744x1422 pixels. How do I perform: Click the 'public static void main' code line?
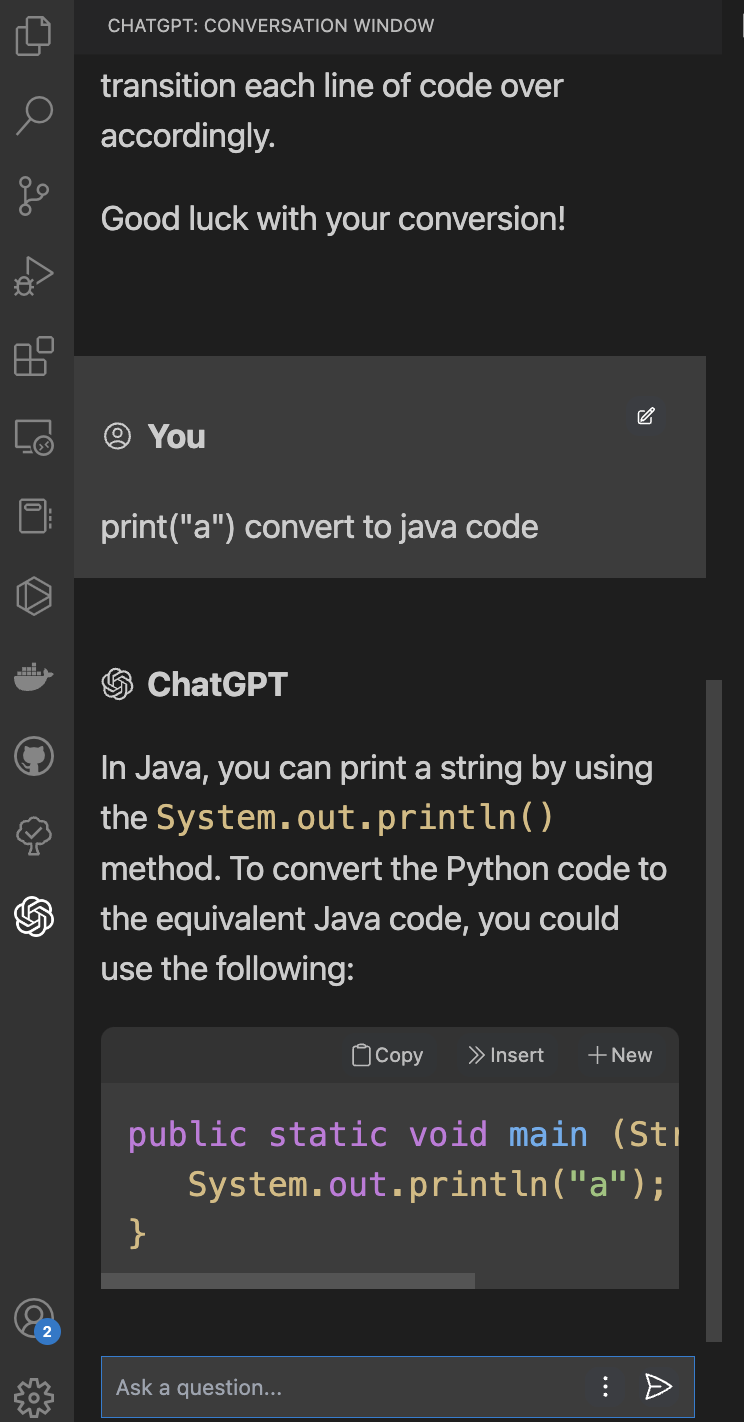tap(403, 1135)
